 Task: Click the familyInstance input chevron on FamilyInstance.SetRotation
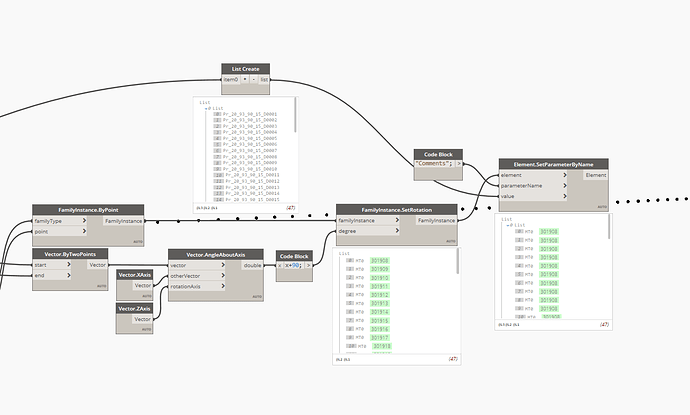(x=397, y=220)
